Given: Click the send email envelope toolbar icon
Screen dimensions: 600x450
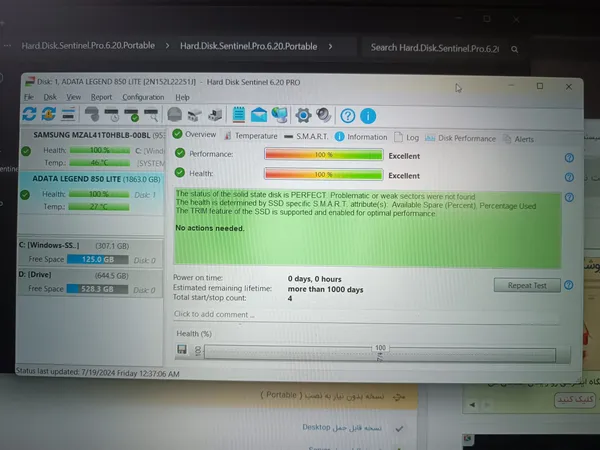Looking at the screenshot, I should click(260, 115).
